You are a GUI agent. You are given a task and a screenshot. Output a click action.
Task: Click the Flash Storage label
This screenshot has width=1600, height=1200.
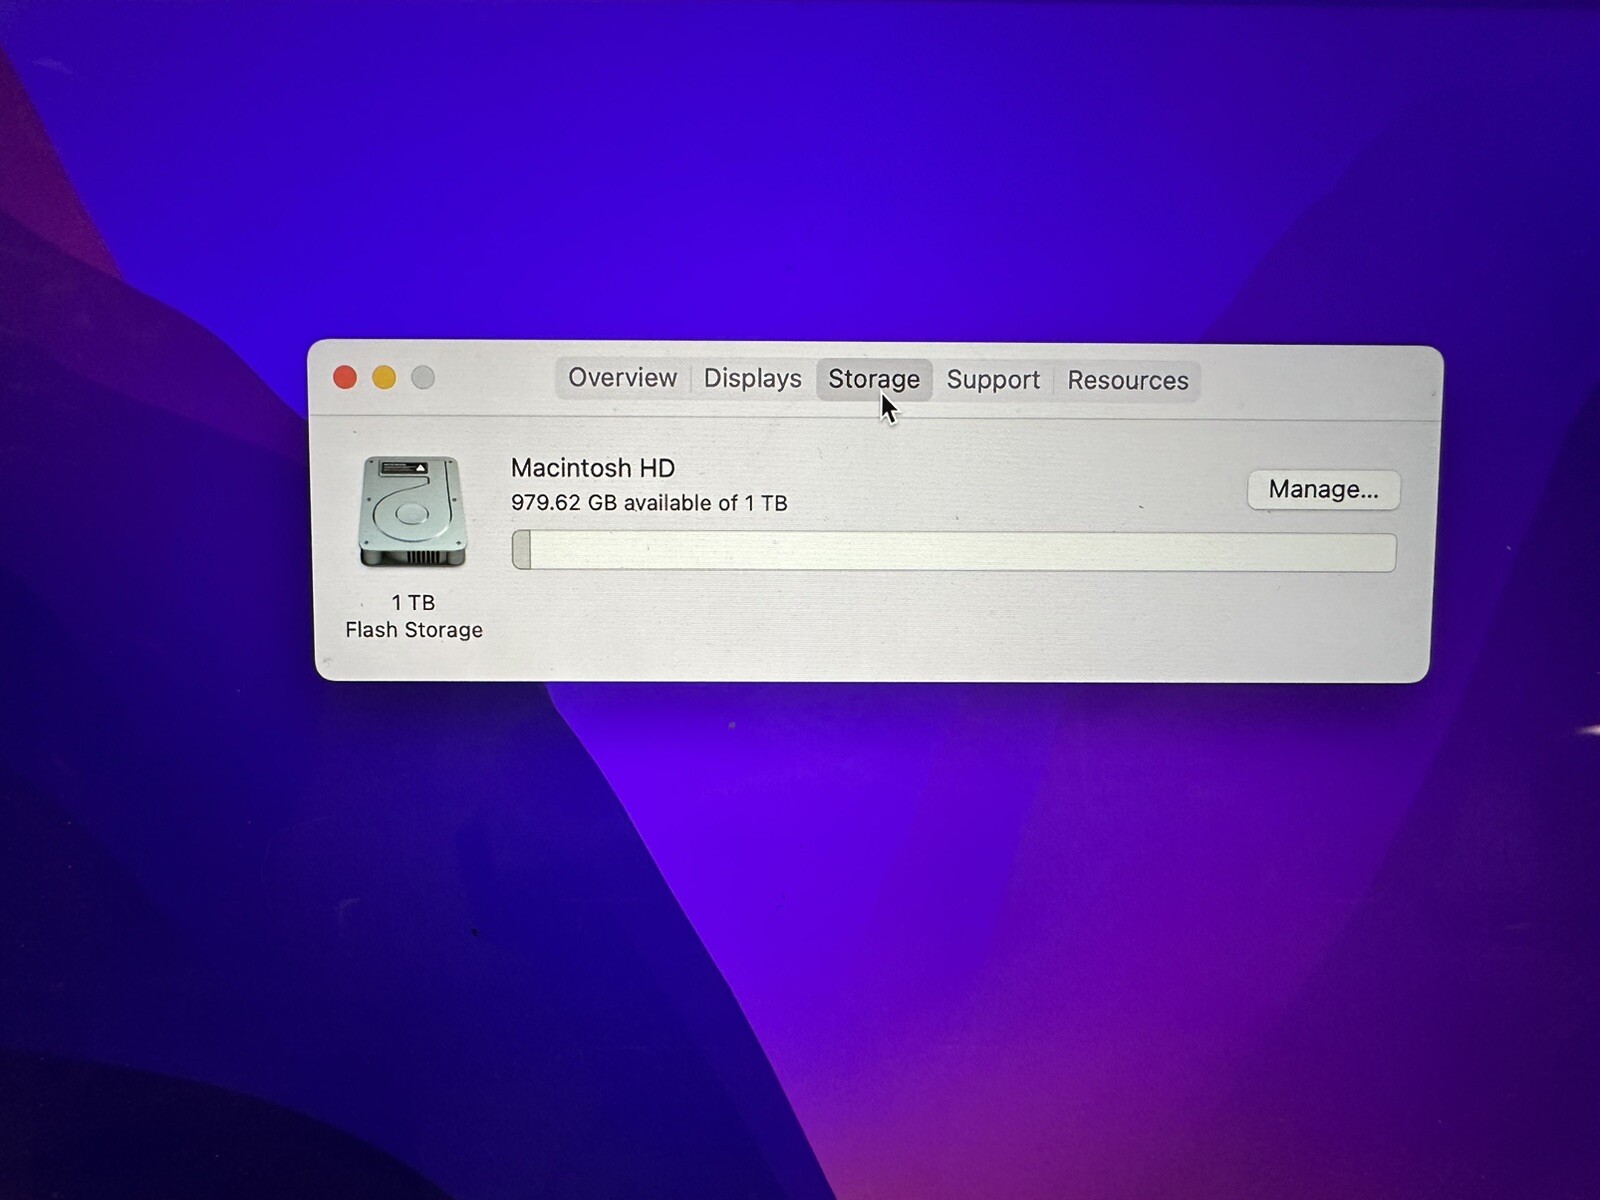click(x=414, y=630)
